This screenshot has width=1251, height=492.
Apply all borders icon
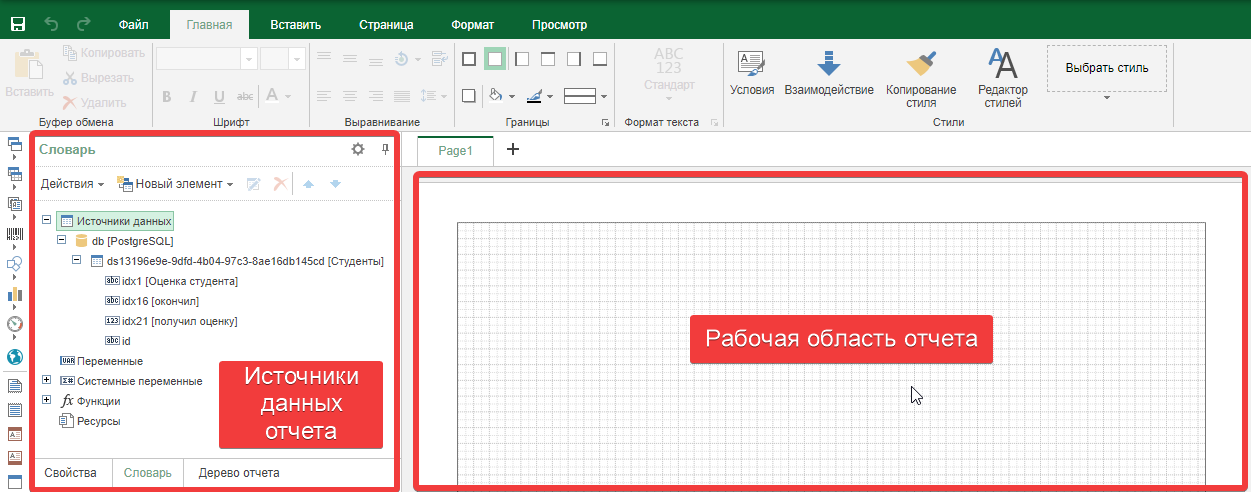point(469,59)
